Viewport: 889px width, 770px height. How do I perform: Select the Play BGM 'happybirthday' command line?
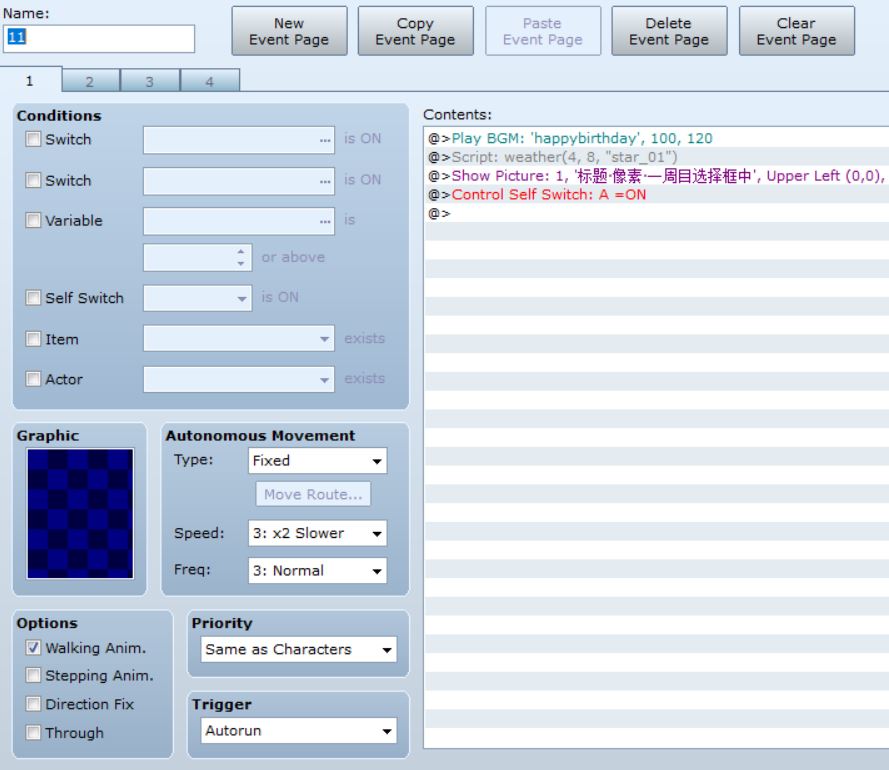pos(657,138)
